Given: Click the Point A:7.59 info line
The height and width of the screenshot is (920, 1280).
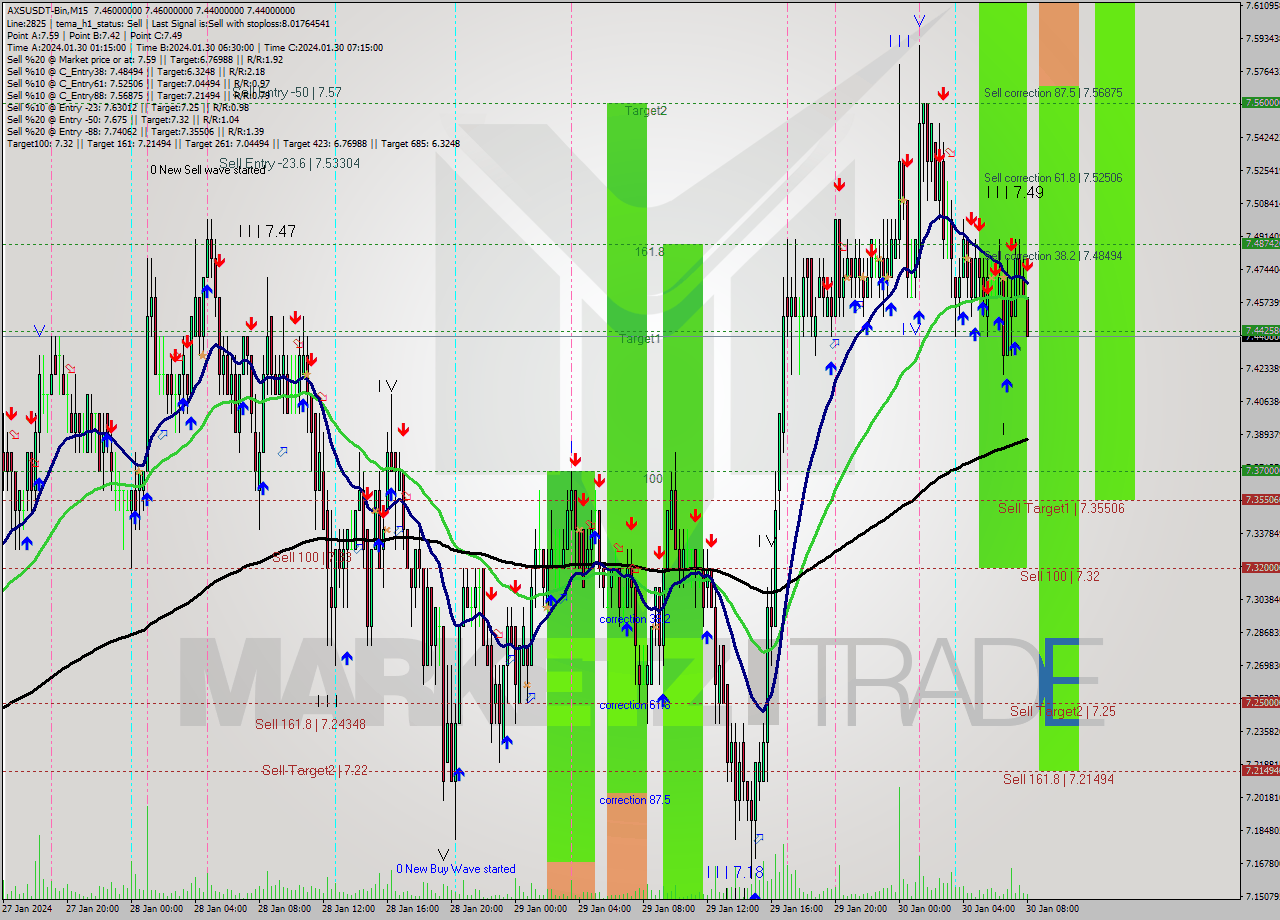Looking at the screenshot, I should point(94,35).
